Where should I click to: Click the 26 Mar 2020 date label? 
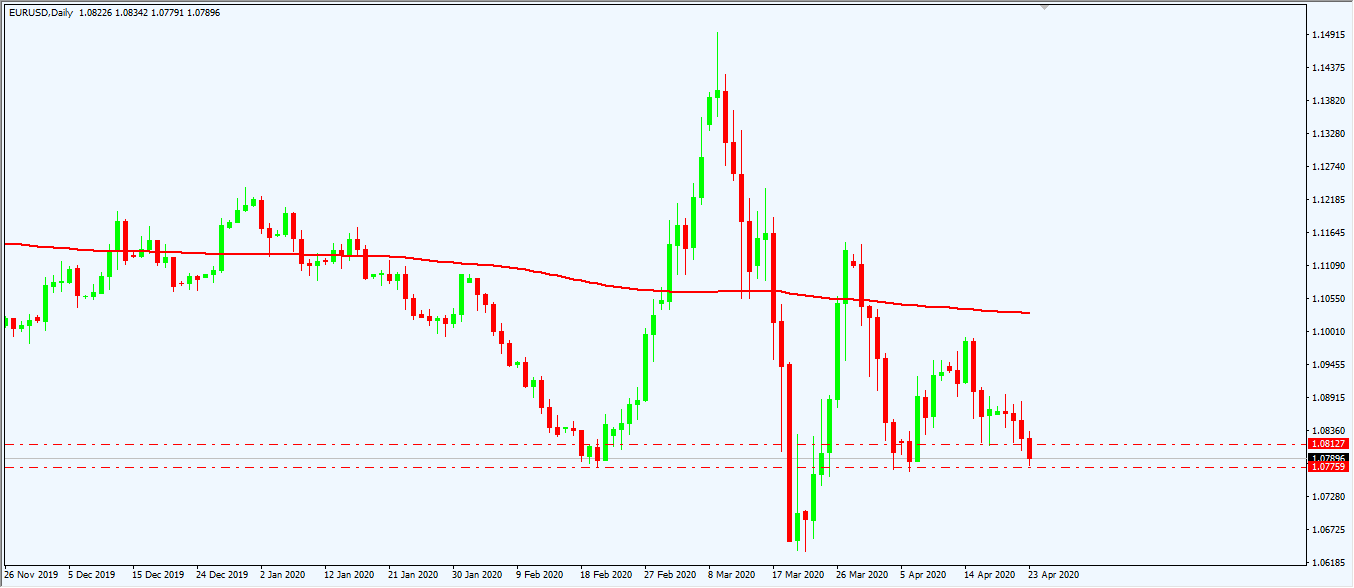point(862,575)
